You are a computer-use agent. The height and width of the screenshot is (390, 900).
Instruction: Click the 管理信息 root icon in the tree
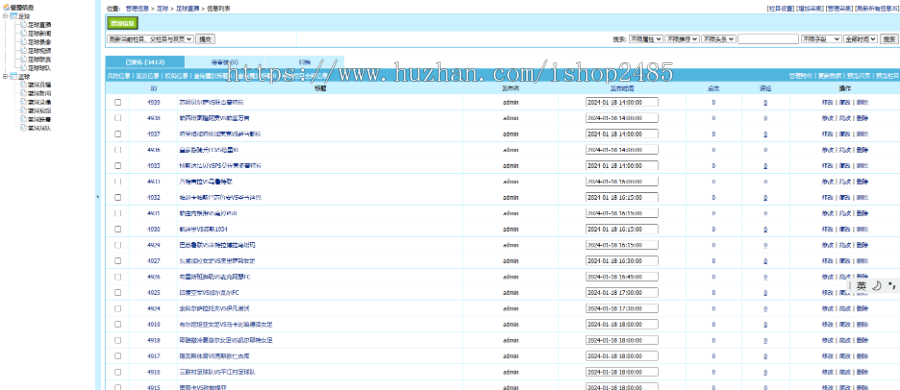pos(6,8)
